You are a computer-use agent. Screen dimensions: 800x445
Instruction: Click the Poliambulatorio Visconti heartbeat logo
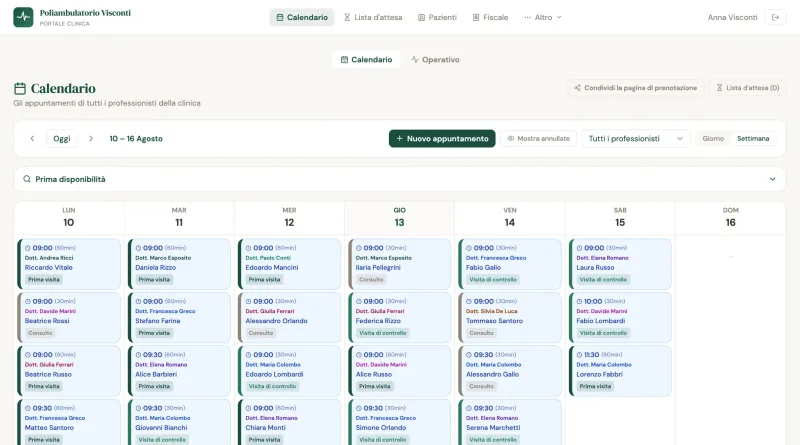(23, 17)
